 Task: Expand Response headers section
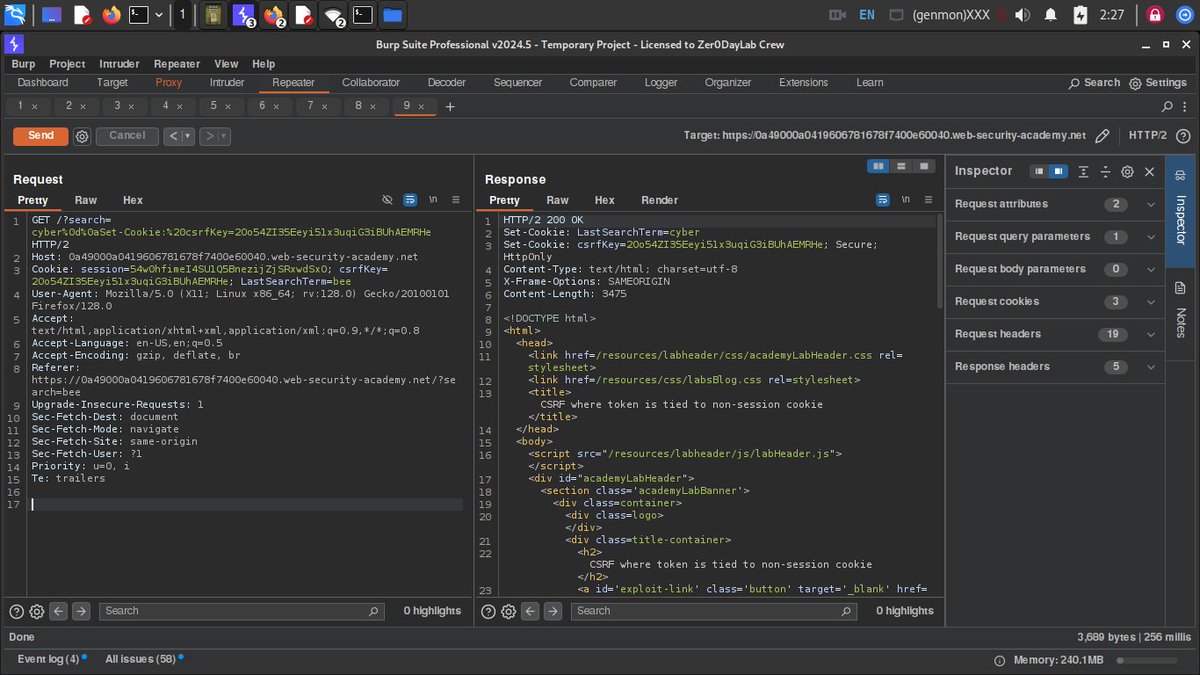point(1055,367)
